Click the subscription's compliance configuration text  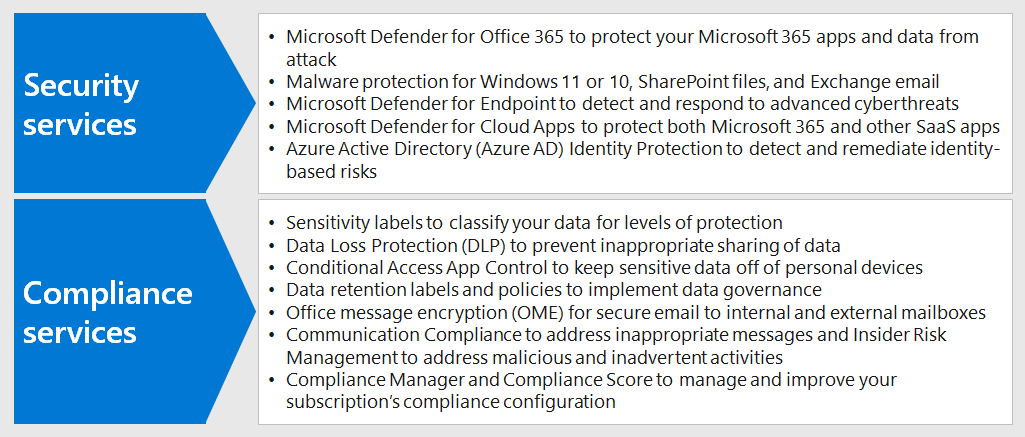(451, 402)
